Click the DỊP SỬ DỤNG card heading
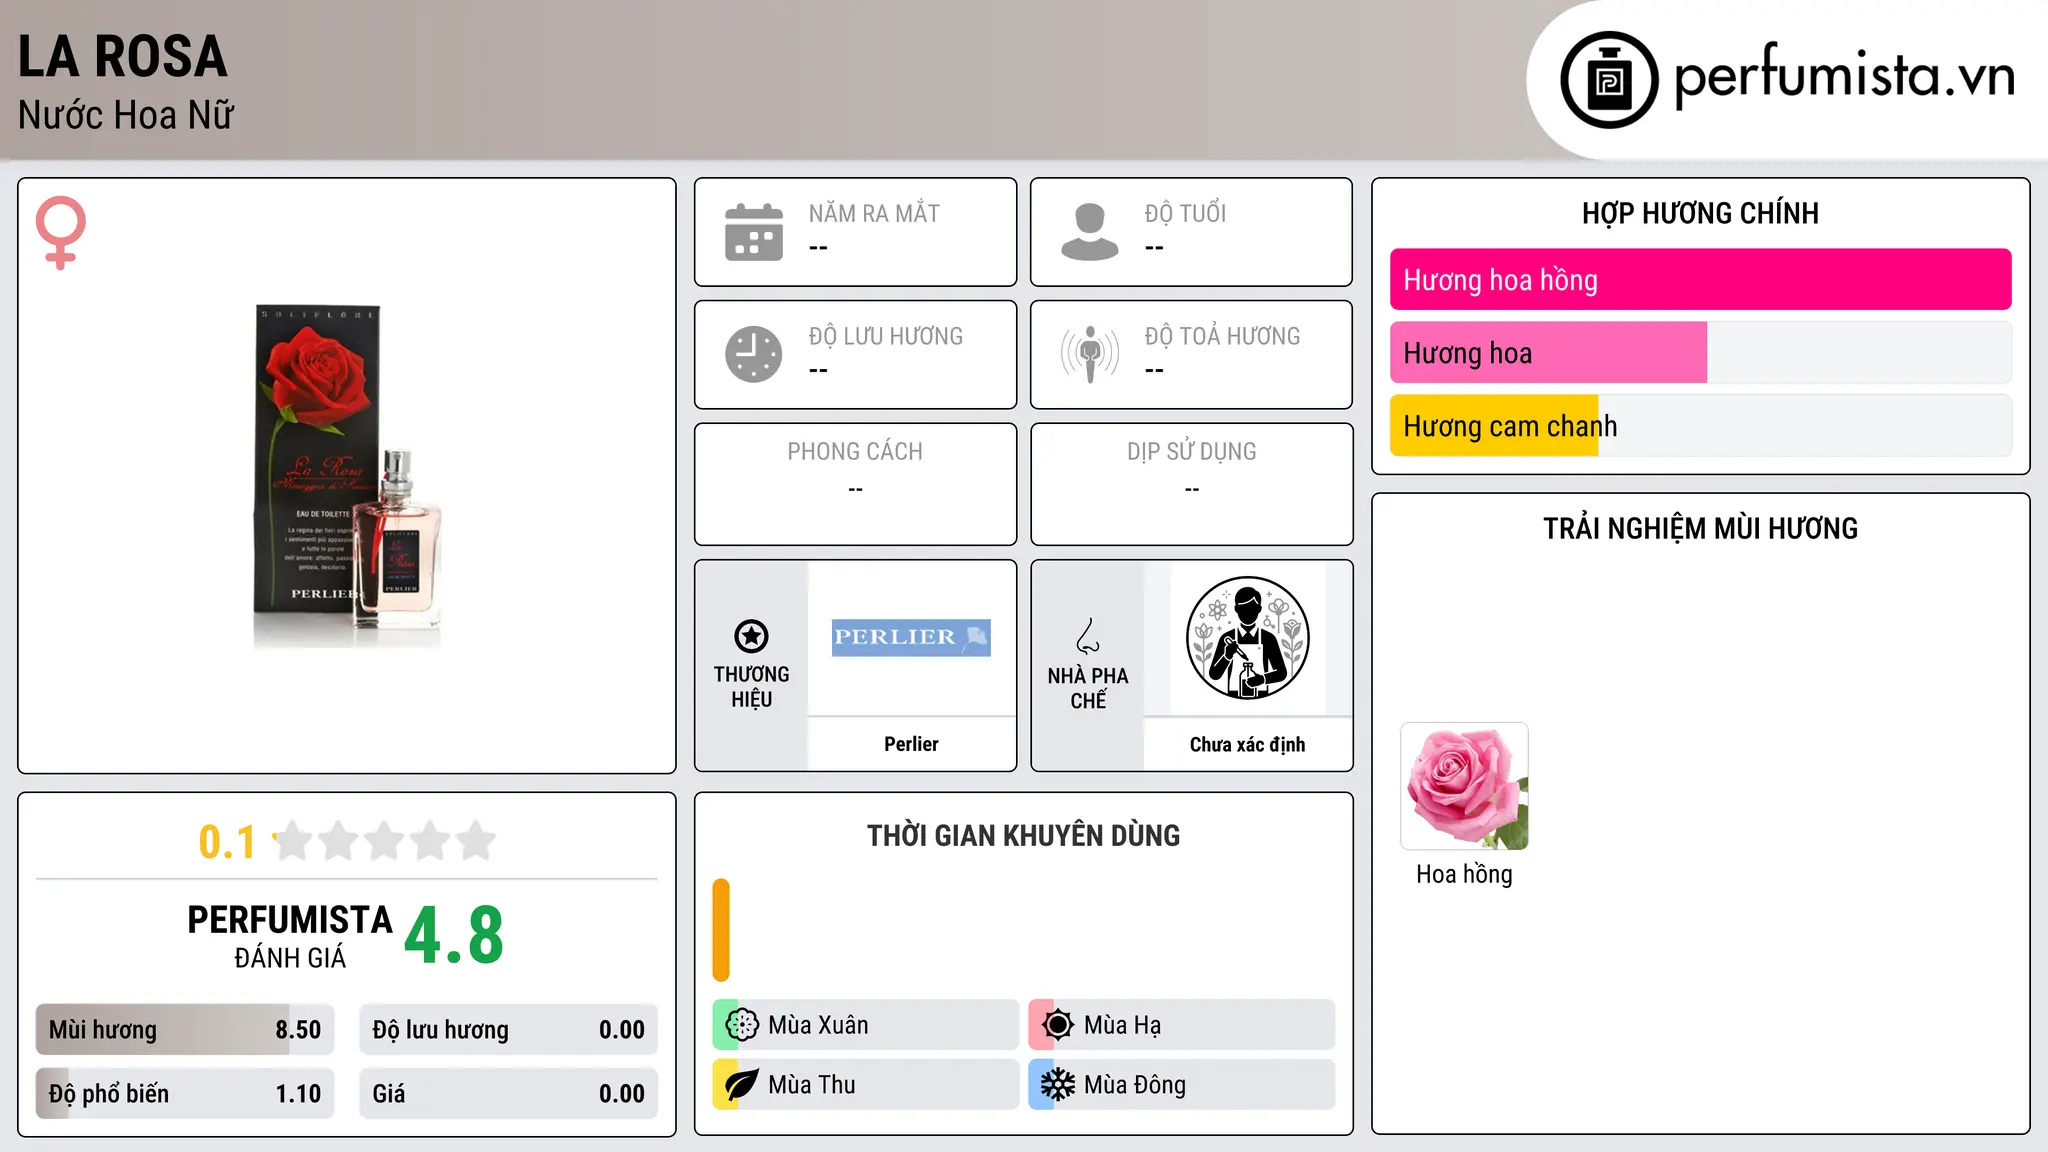This screenshot has height=1152, width=2048. (1192, 452)
